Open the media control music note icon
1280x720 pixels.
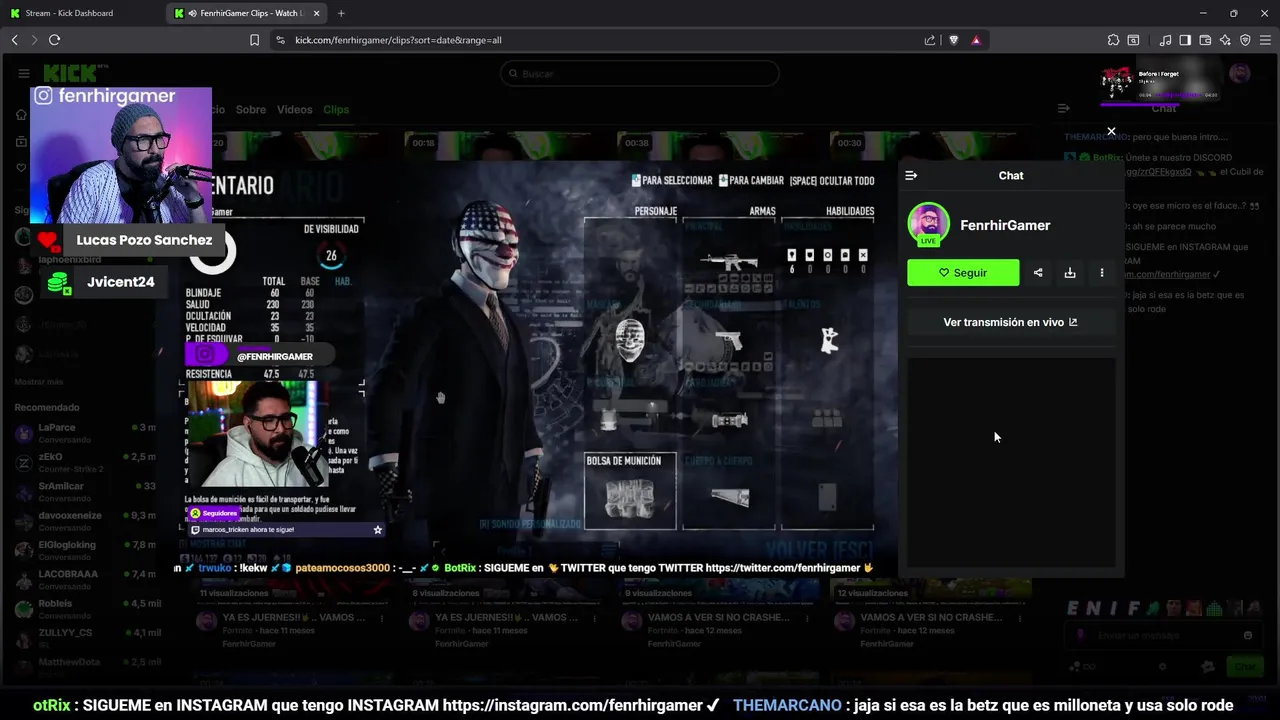point(1165,40)
